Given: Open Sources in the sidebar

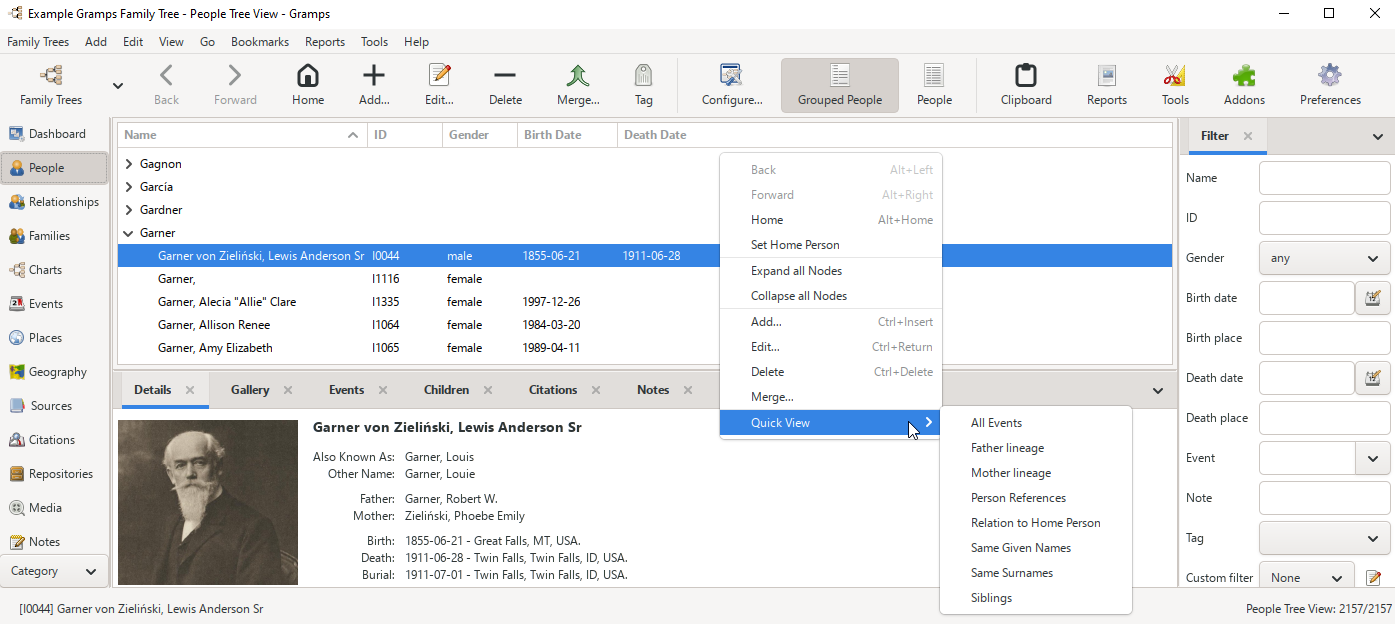Looking at the screenshot, I should 55,406.
